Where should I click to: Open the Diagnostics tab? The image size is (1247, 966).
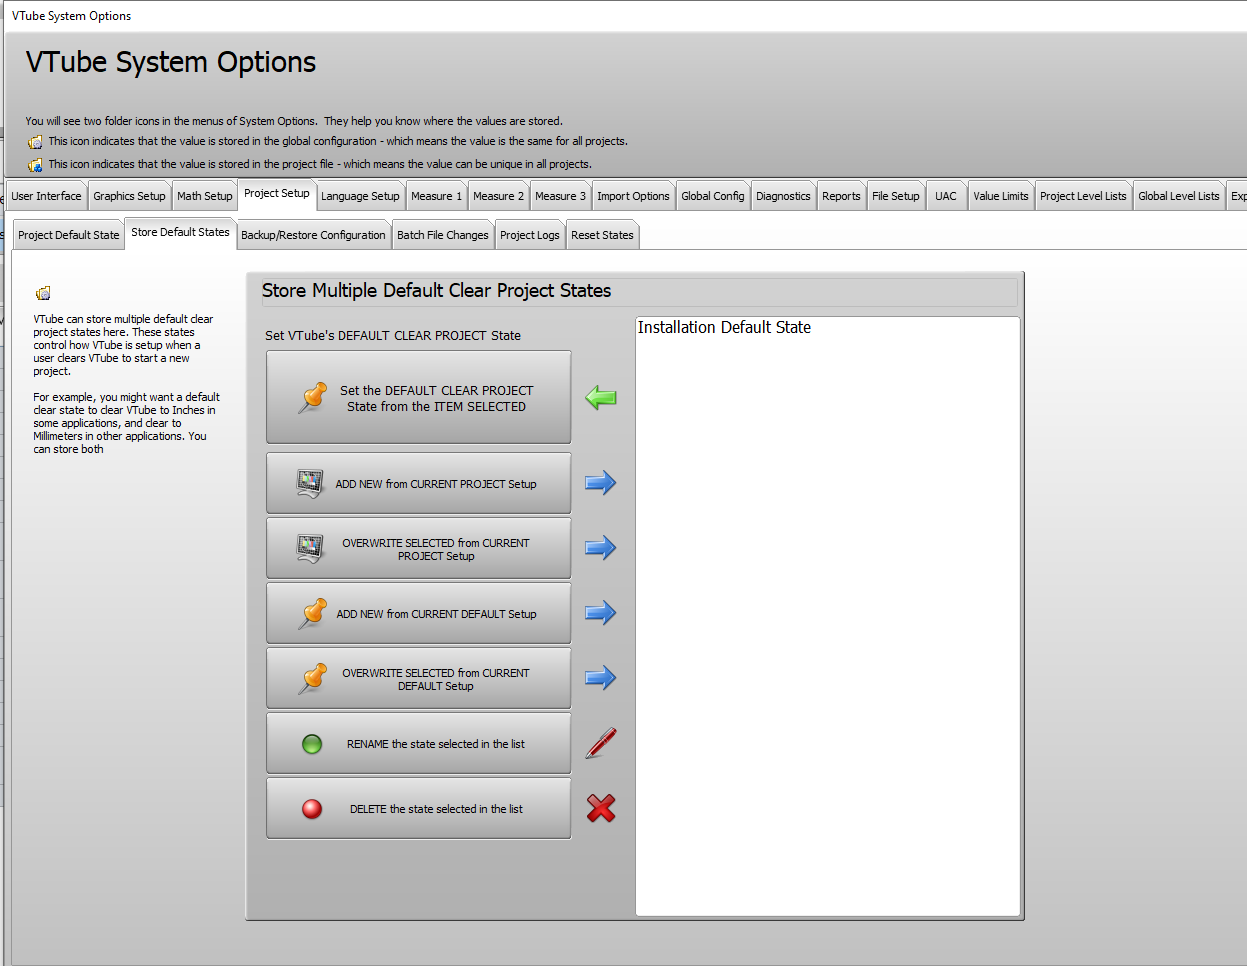tap(783, 196)
